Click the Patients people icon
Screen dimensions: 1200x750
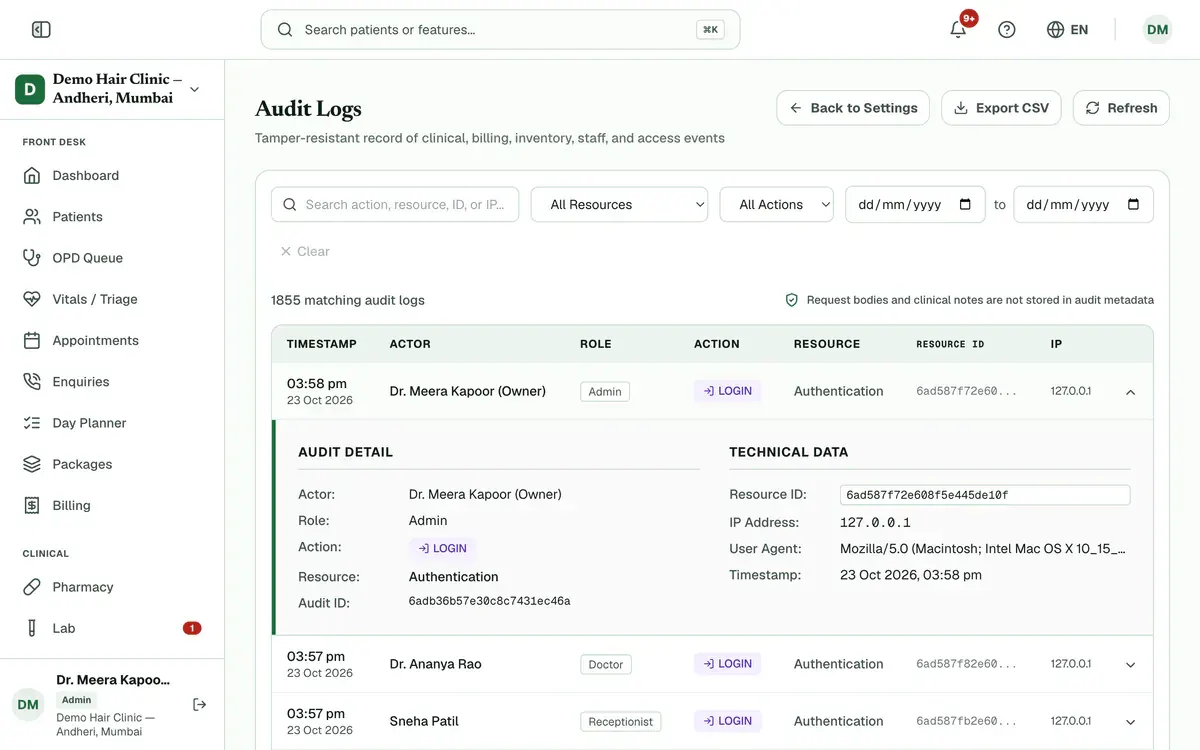[32, 217]
